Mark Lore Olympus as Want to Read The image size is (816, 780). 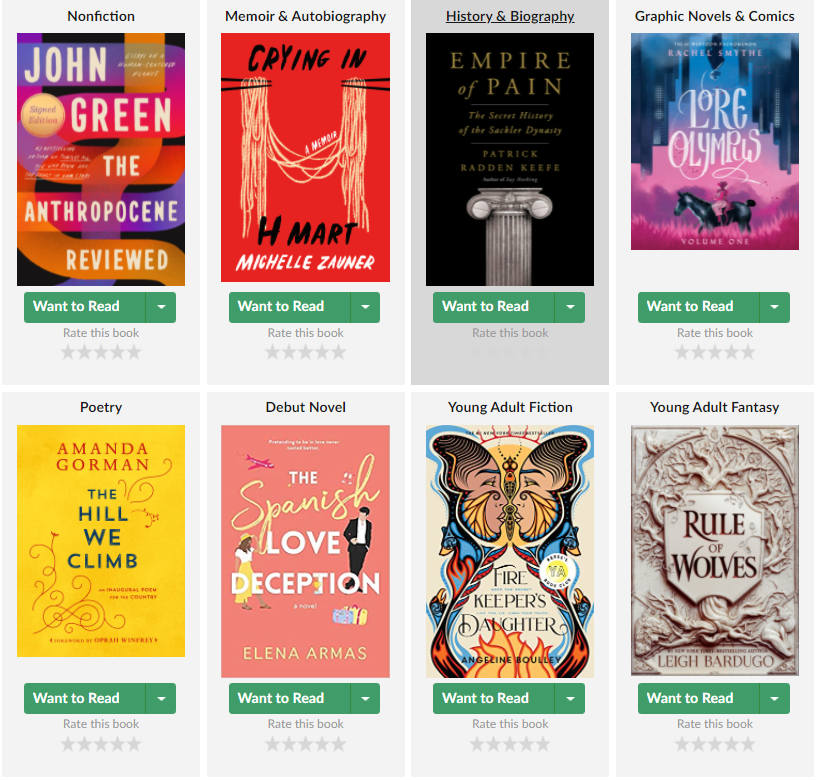(x=698, y=307)
